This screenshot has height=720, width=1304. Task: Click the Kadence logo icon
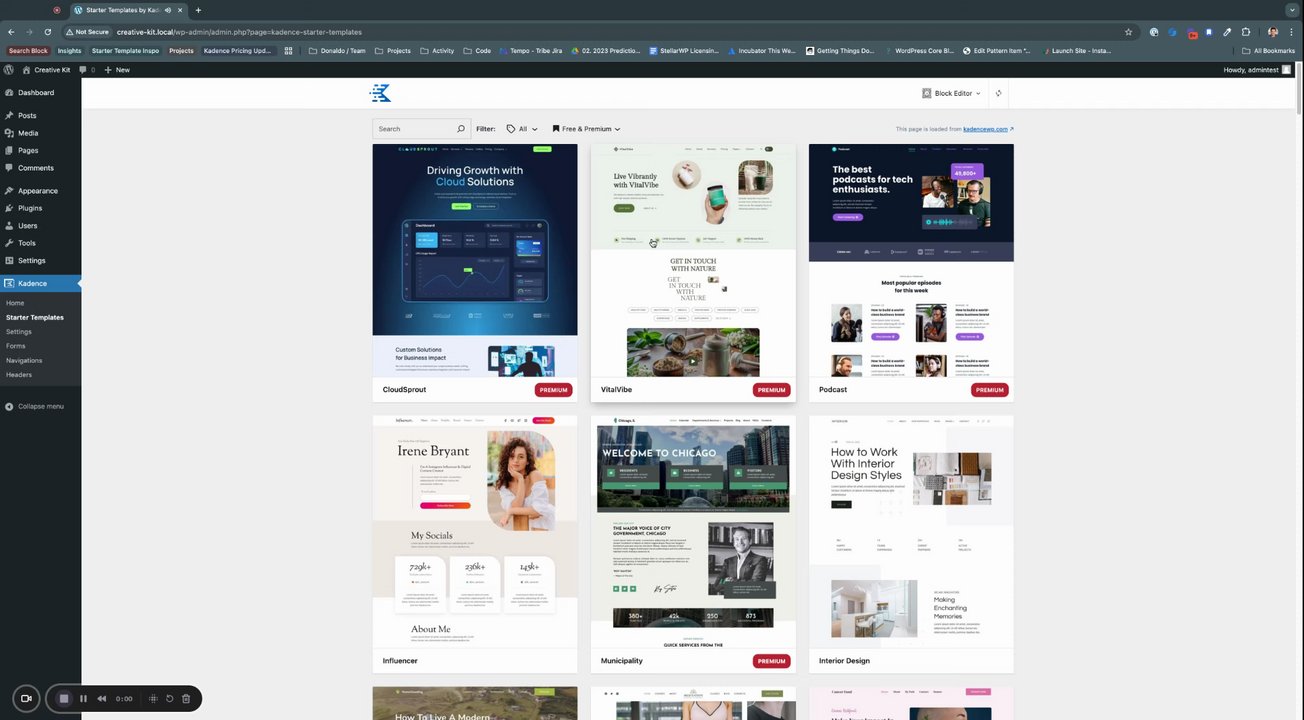point(380,93)
